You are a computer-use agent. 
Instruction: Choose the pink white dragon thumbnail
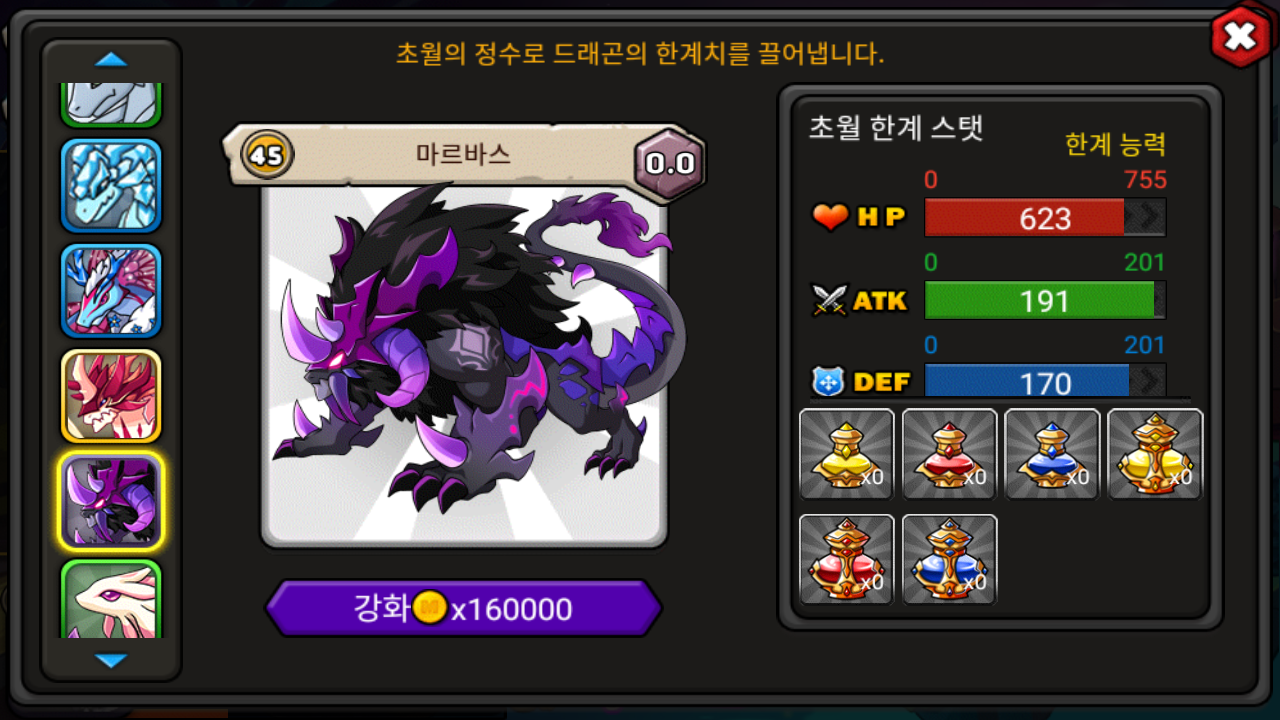[x=111, y=600]
